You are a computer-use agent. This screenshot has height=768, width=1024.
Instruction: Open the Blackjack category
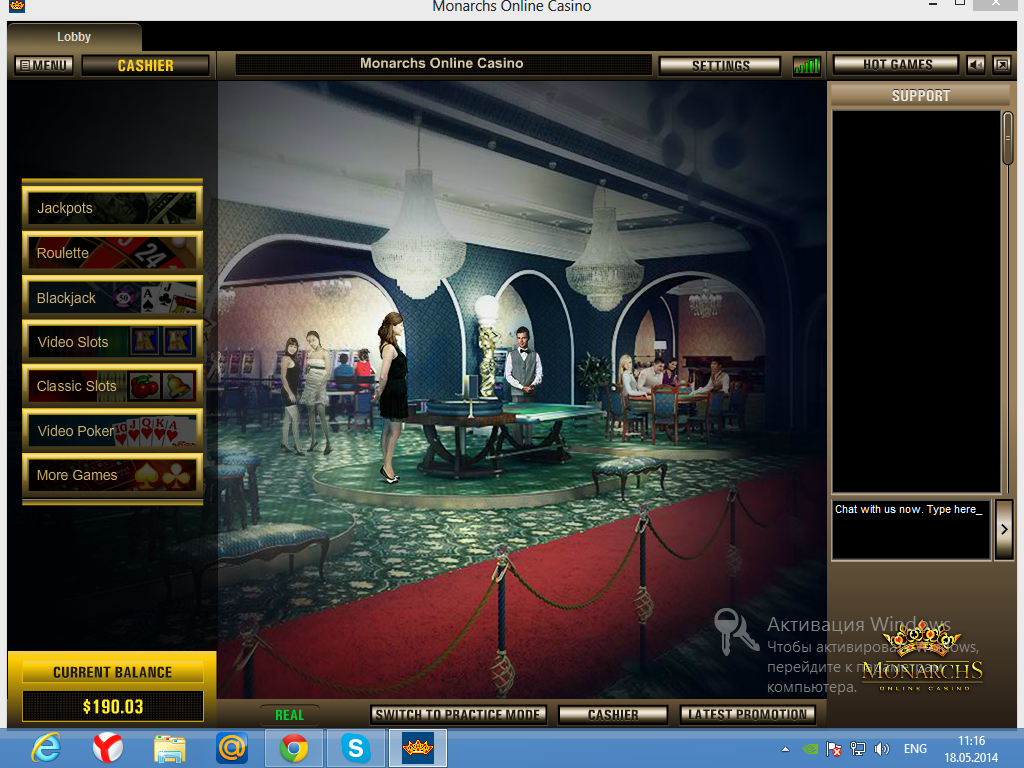112,297
